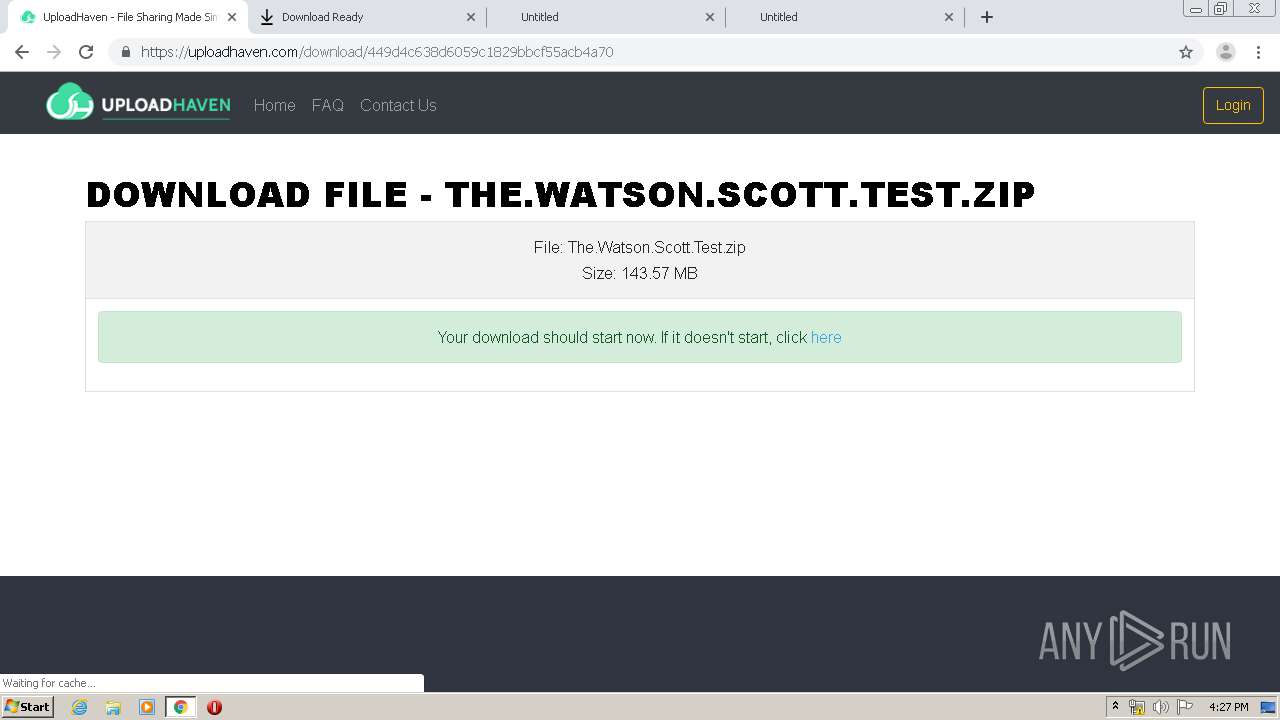This screenshot has width=1280, height=720.
Task: Click the padlock site security icon
Action: 125,52
